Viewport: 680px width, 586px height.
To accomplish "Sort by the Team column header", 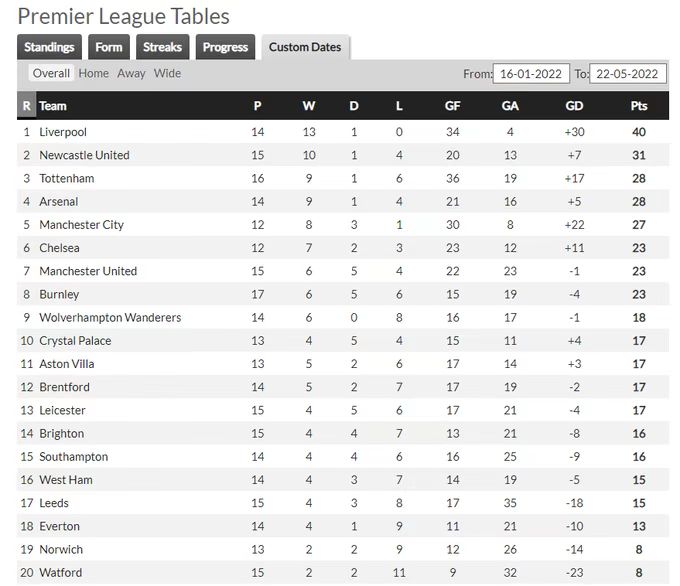I will coord(53,106).
